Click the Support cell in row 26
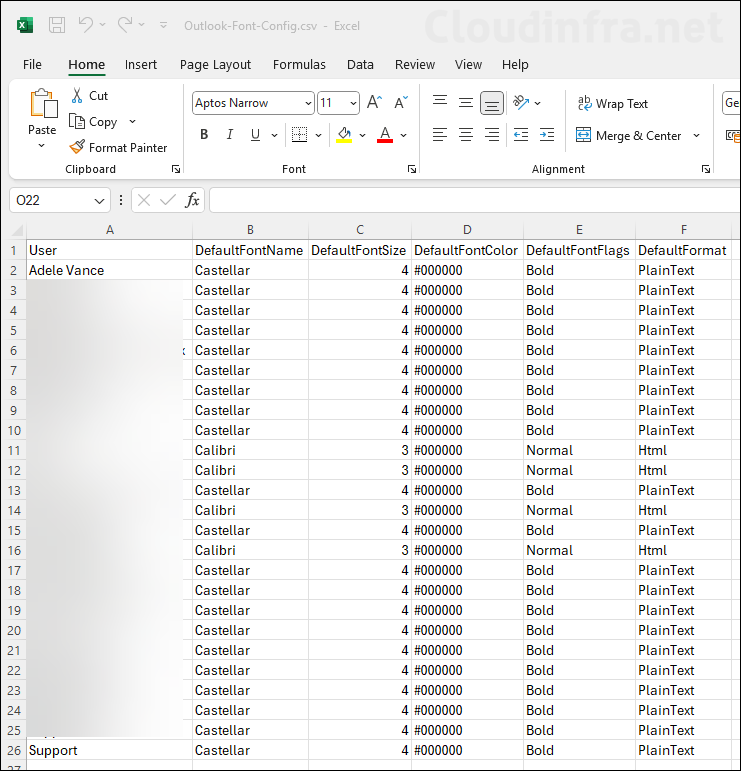Viewport: 741px width, 771px height. click(x=109, y=750)
